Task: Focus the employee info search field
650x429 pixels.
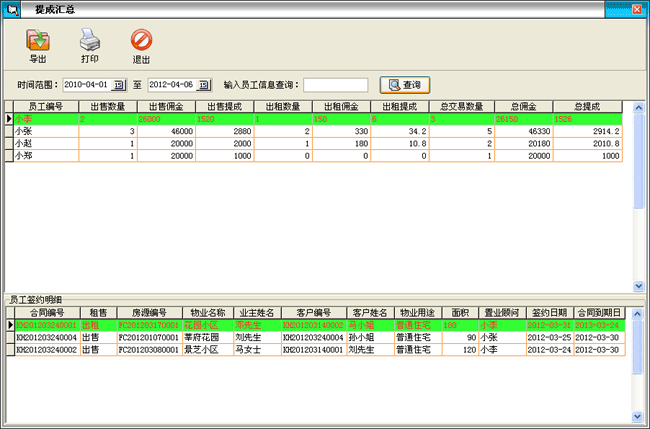Action: point(335,85)
